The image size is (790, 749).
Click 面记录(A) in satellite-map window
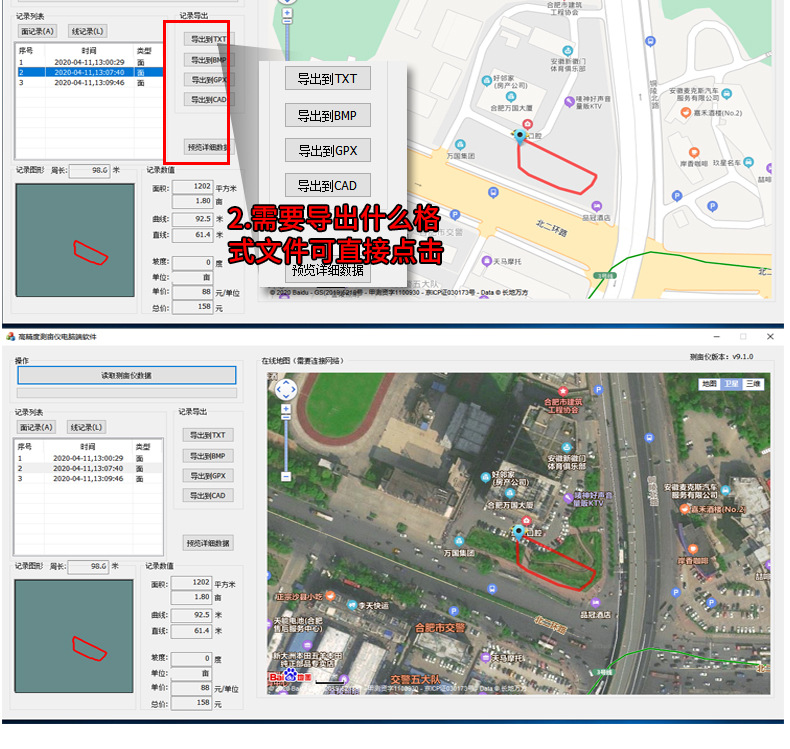click(x=36, y=427)
